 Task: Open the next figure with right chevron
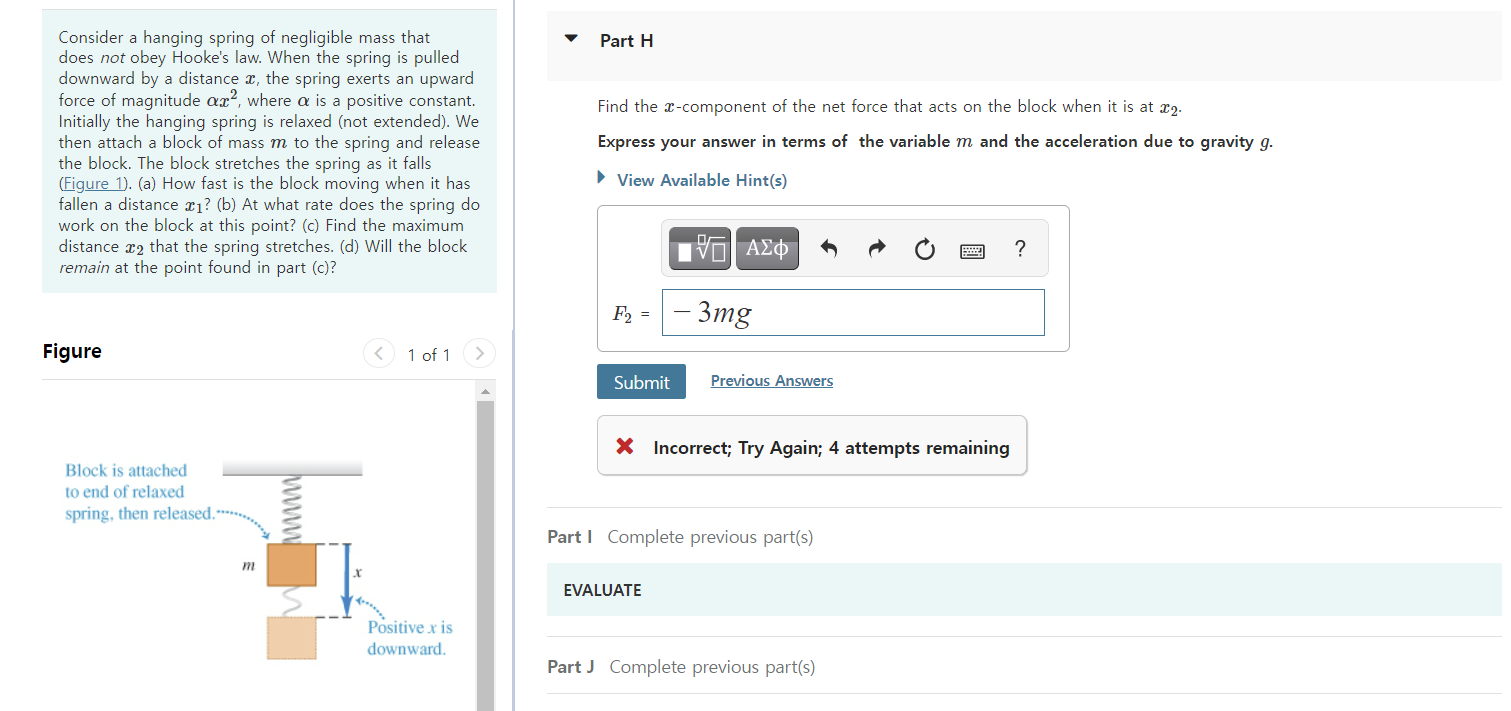tap(479, 353)
